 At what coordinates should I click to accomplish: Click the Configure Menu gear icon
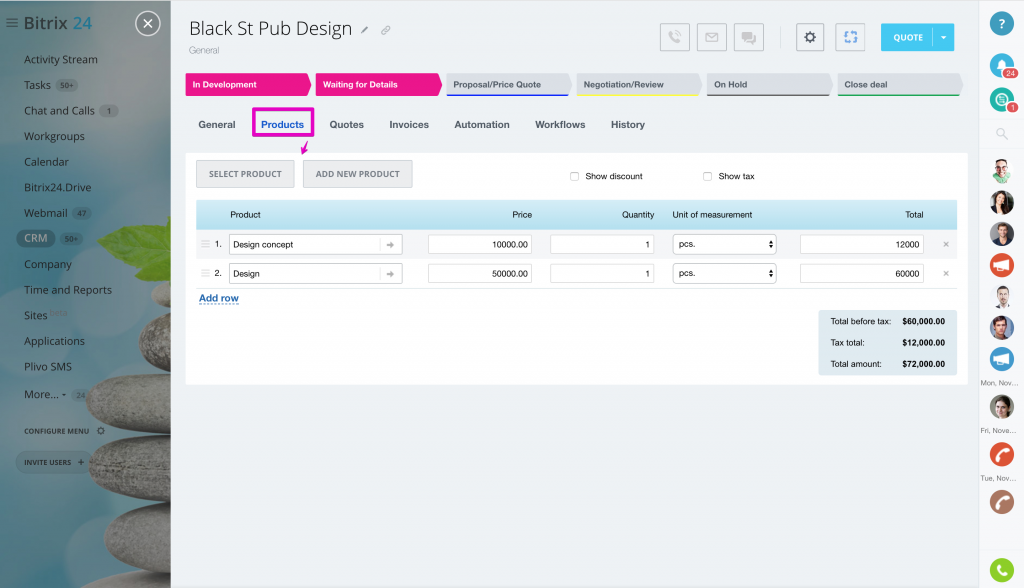(x=101, y=431)
